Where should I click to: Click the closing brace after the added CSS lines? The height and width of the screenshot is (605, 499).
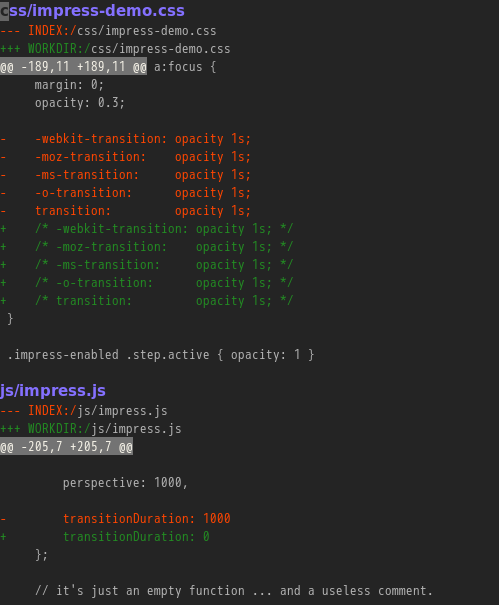[x=10, y=319]
